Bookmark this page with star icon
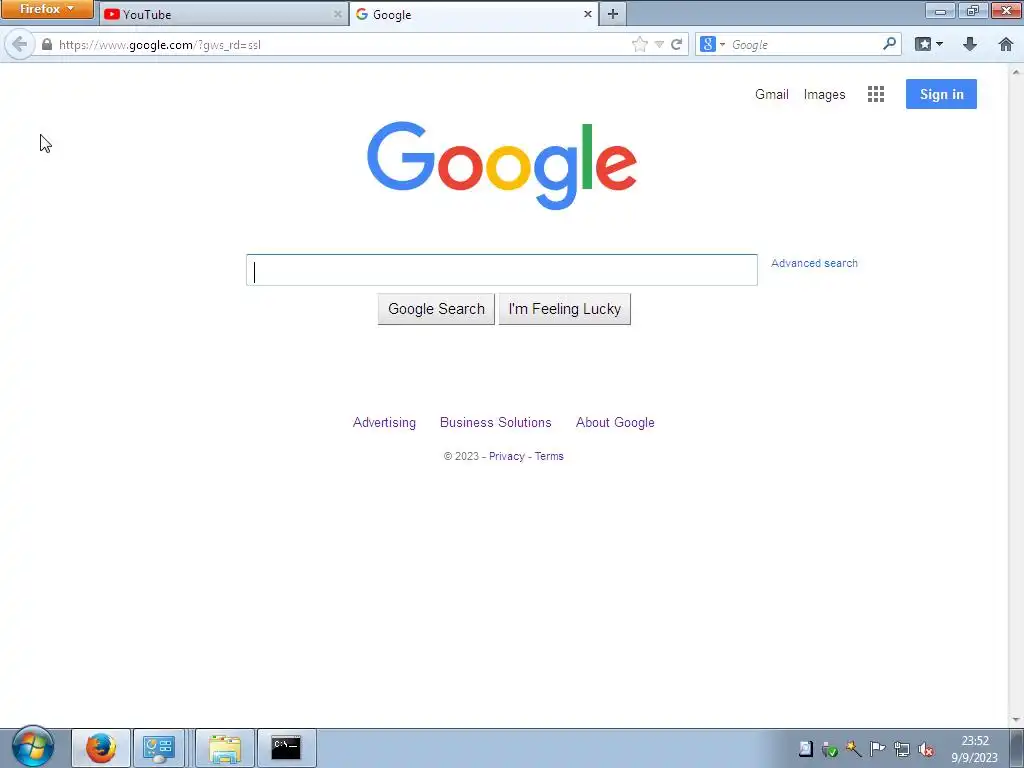Image resolution: width=1024 pixels, height=768 pixels. [x=640, y=44]
